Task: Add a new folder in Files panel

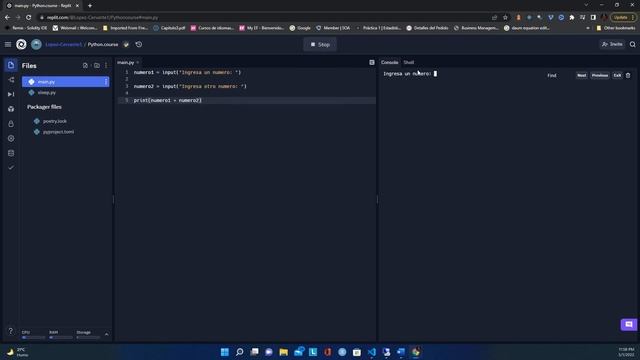Action: pos(97,65)
